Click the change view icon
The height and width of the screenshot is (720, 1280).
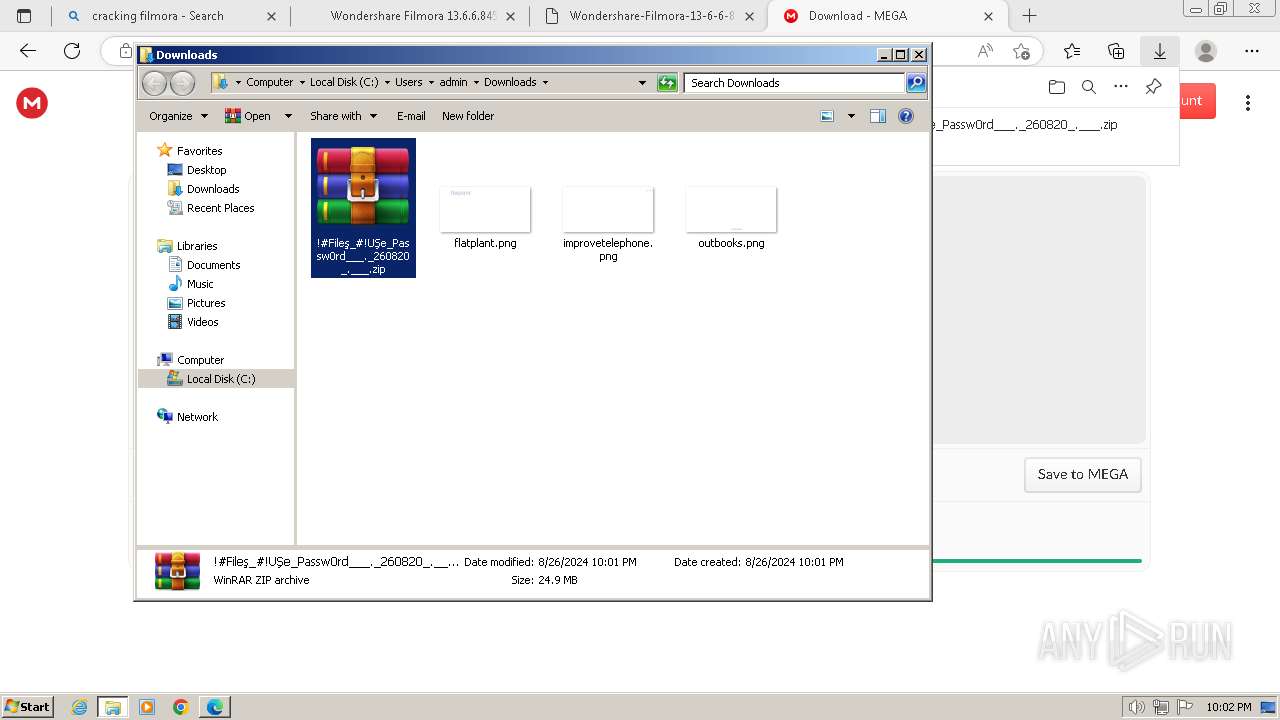[827, 116]
